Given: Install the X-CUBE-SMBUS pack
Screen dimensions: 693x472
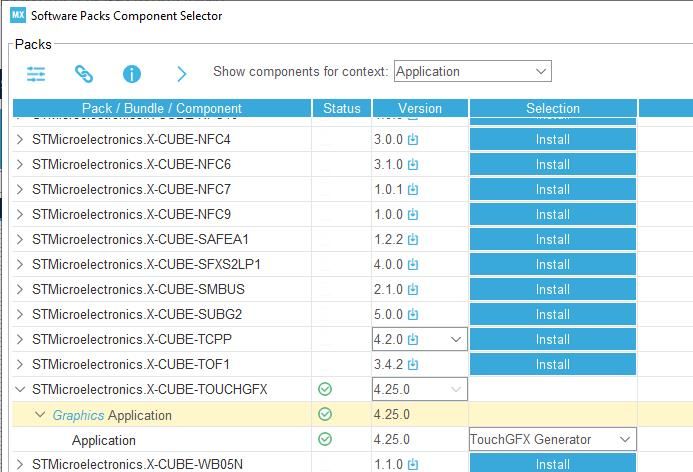Looking at the screenshot, I should point(553,289).
